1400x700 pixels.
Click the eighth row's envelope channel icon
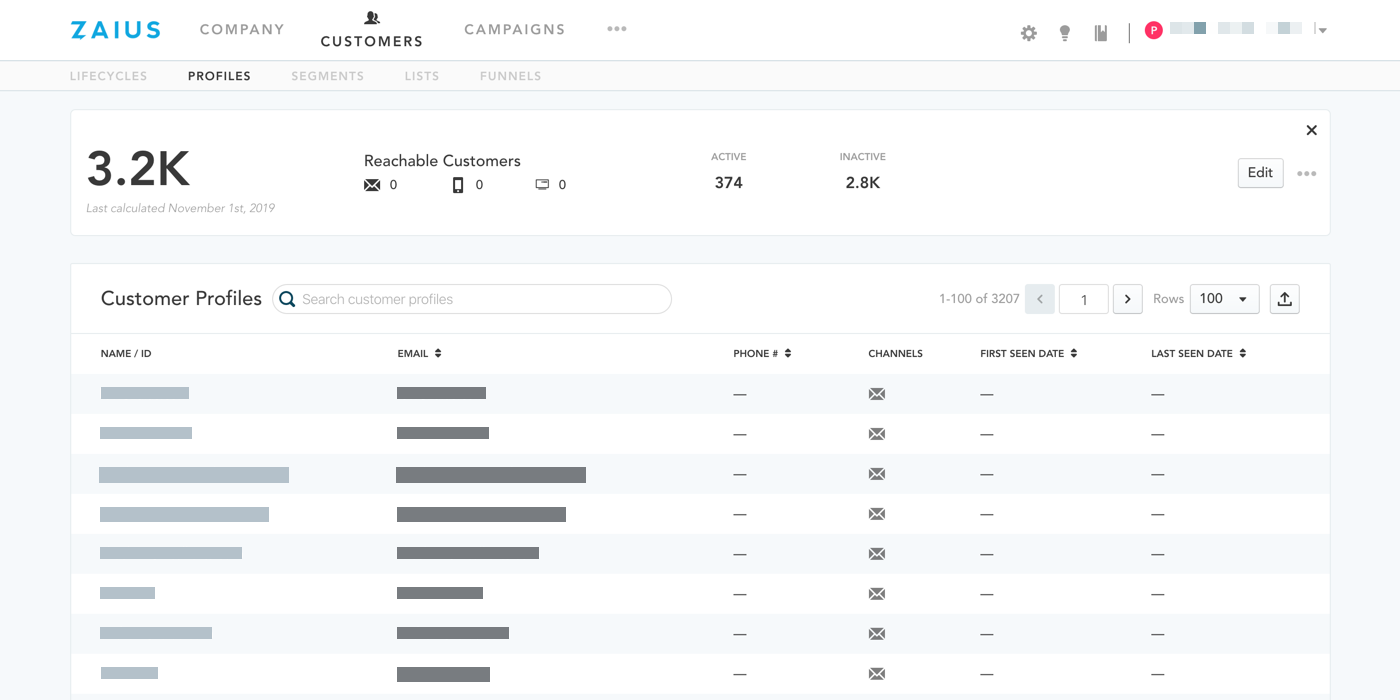click(877, 674)
